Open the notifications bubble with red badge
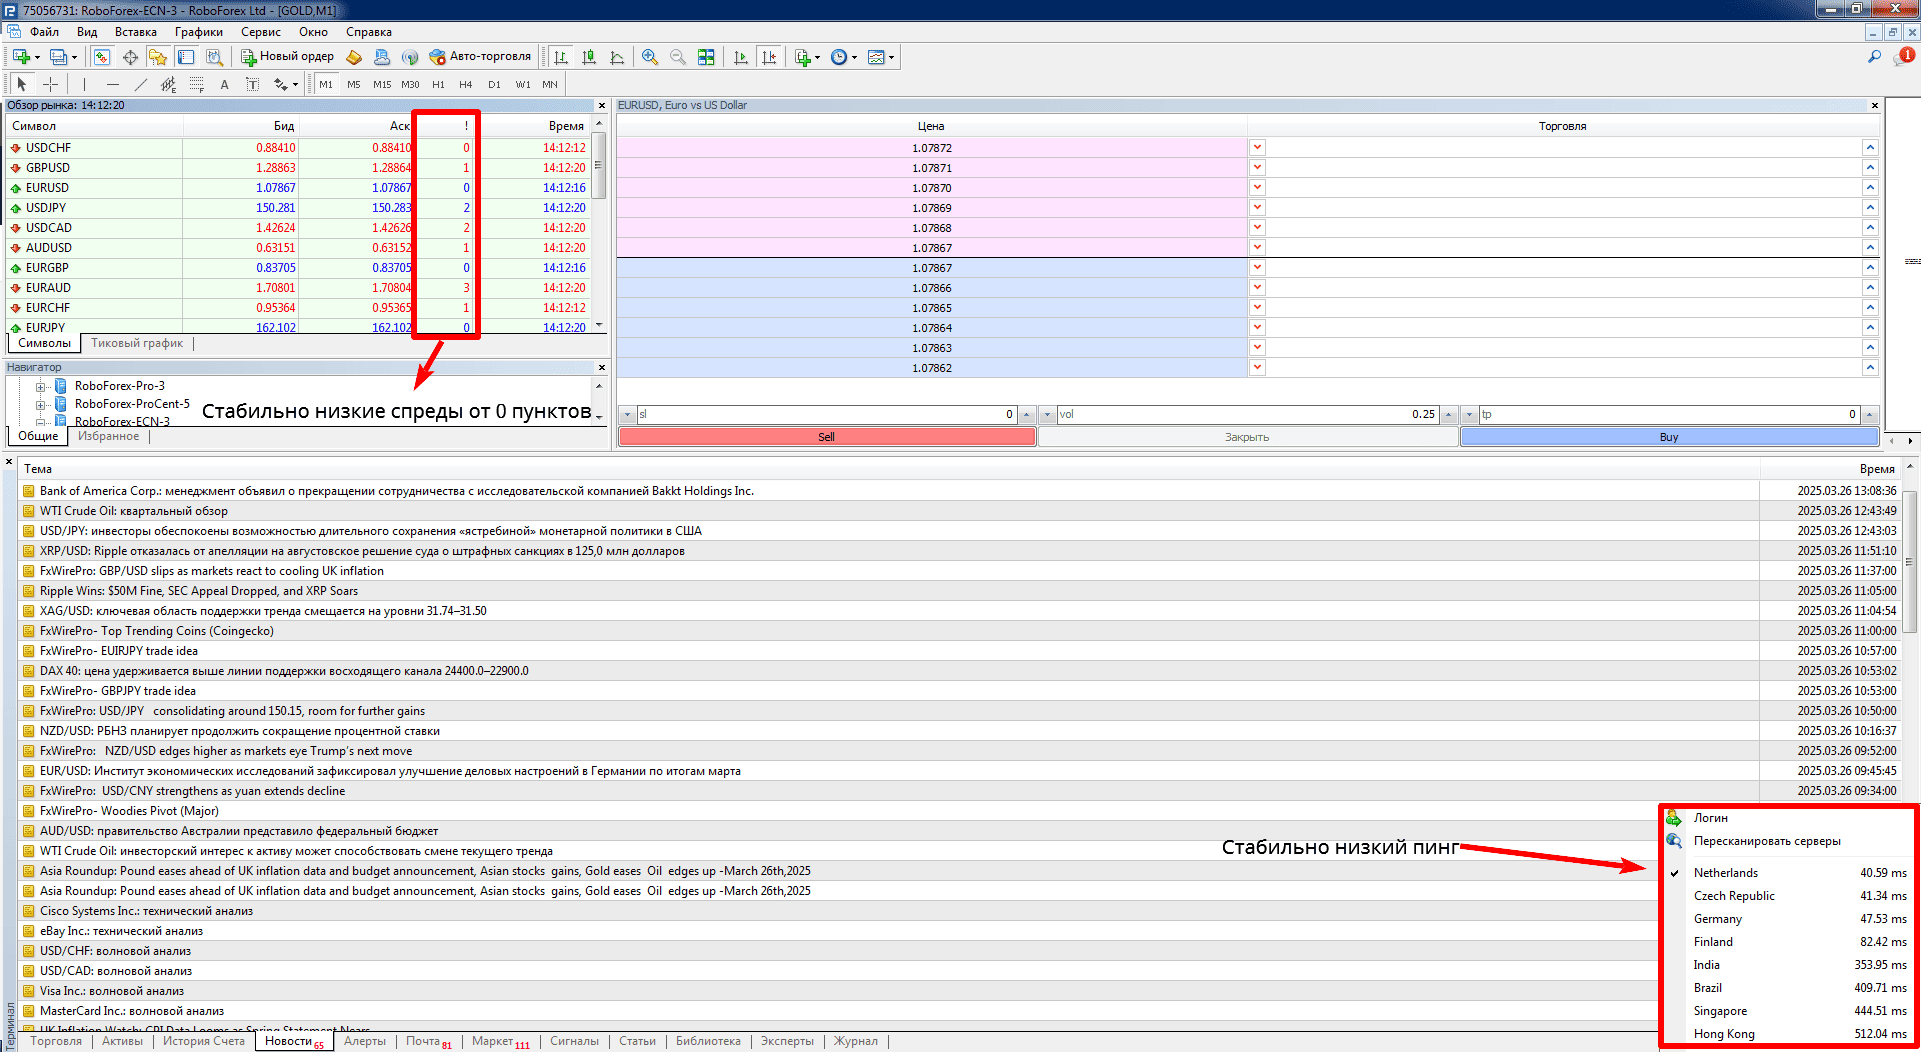This screenshot has height=1052, width=1921. coord(1903,57)
